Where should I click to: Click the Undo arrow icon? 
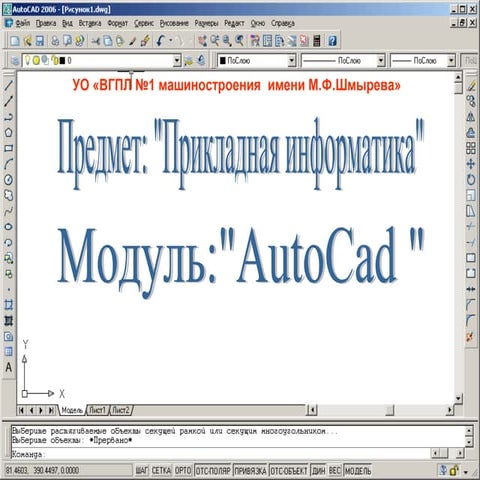tap(161, 41)
